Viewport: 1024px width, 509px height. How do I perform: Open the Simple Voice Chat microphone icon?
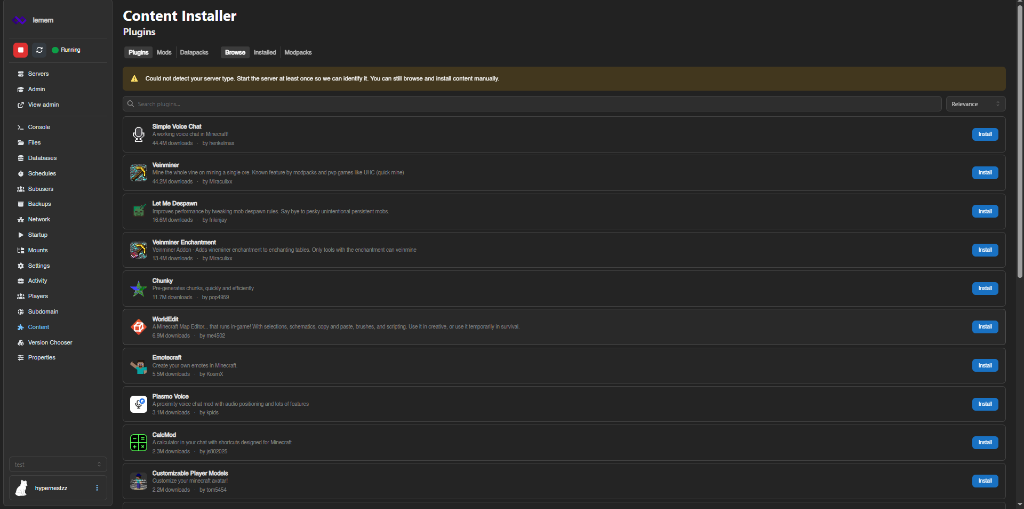(138, 135)
